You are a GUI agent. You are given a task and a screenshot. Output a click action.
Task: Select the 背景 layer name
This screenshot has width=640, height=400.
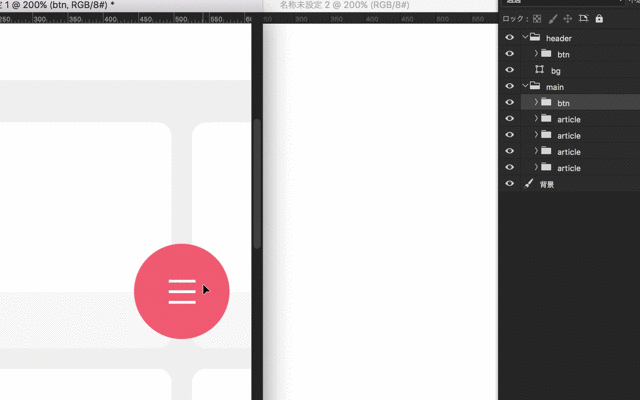(547, 184)
